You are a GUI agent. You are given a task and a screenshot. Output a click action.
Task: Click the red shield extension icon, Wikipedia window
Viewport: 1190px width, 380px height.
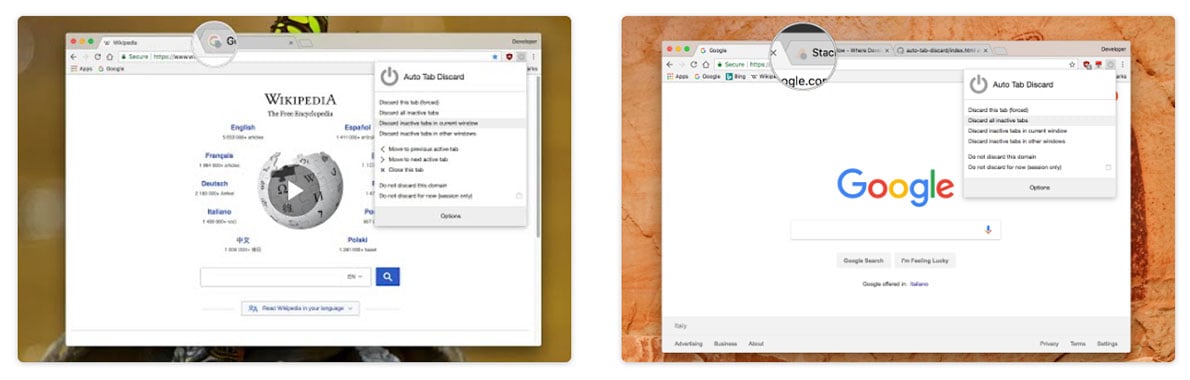(509, 57)
